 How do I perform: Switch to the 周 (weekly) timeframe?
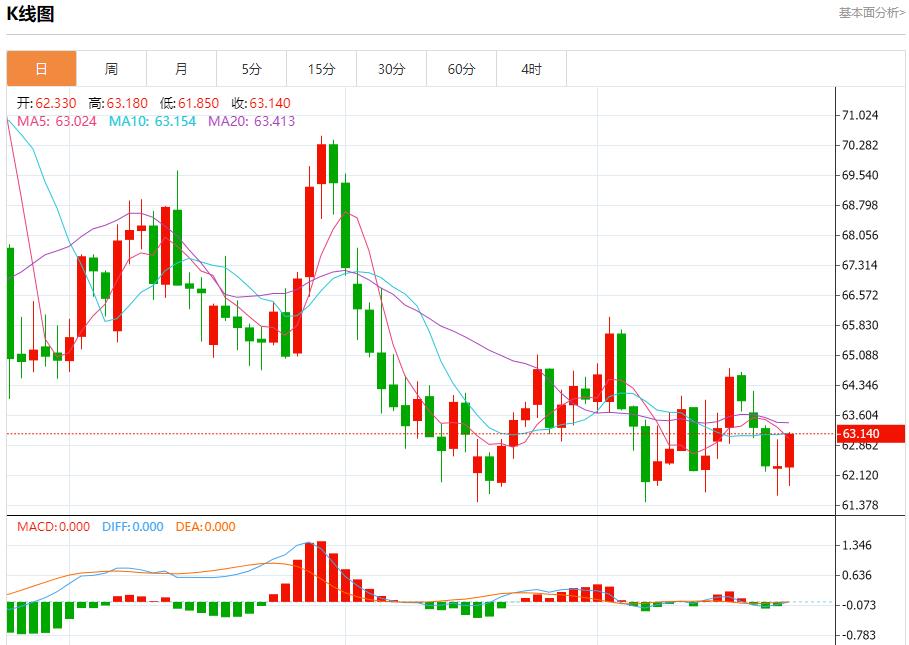pos(111,68)
